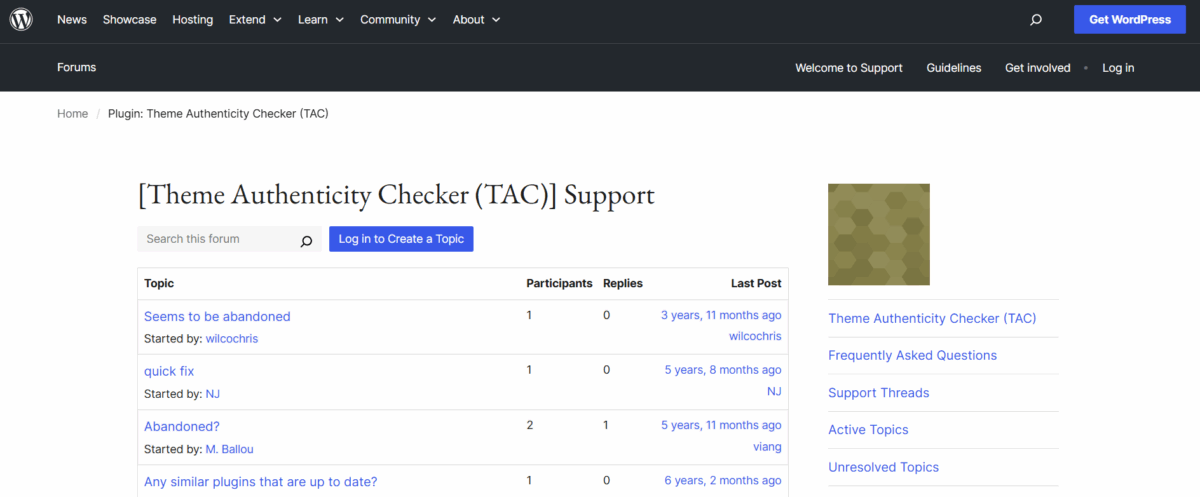1200x497 pixels.
Task: Click the Topic column header
Action: click(x=159, y=284)
